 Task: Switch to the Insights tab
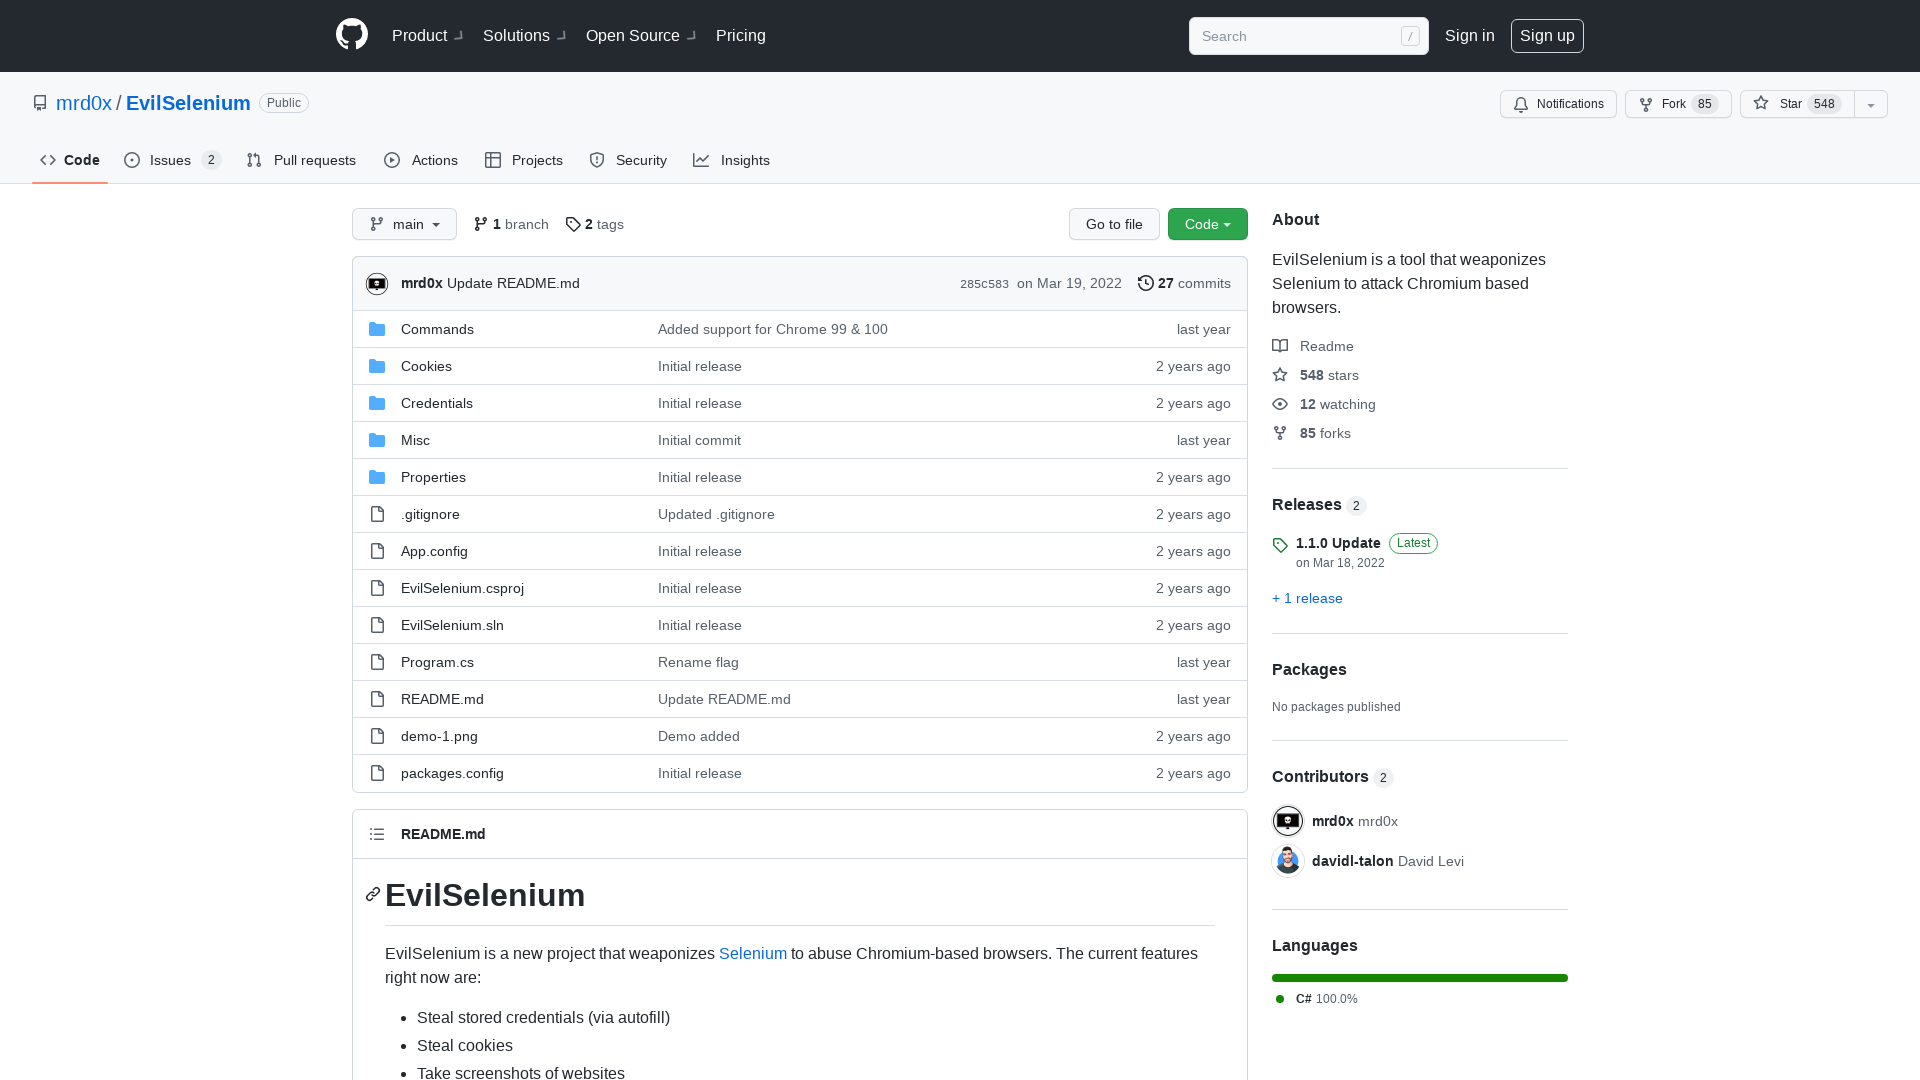(731, 160)
